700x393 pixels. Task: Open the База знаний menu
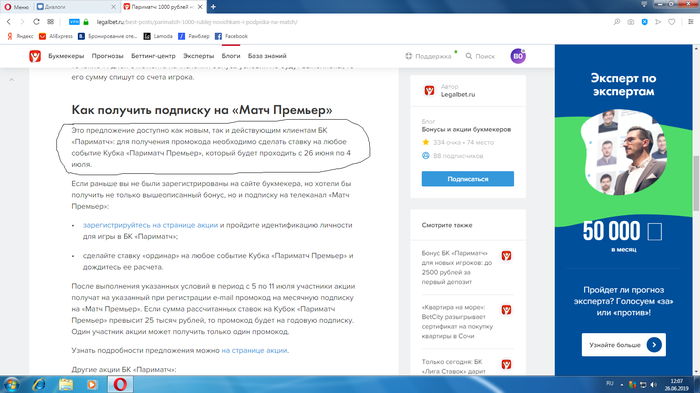click(267, 56)
